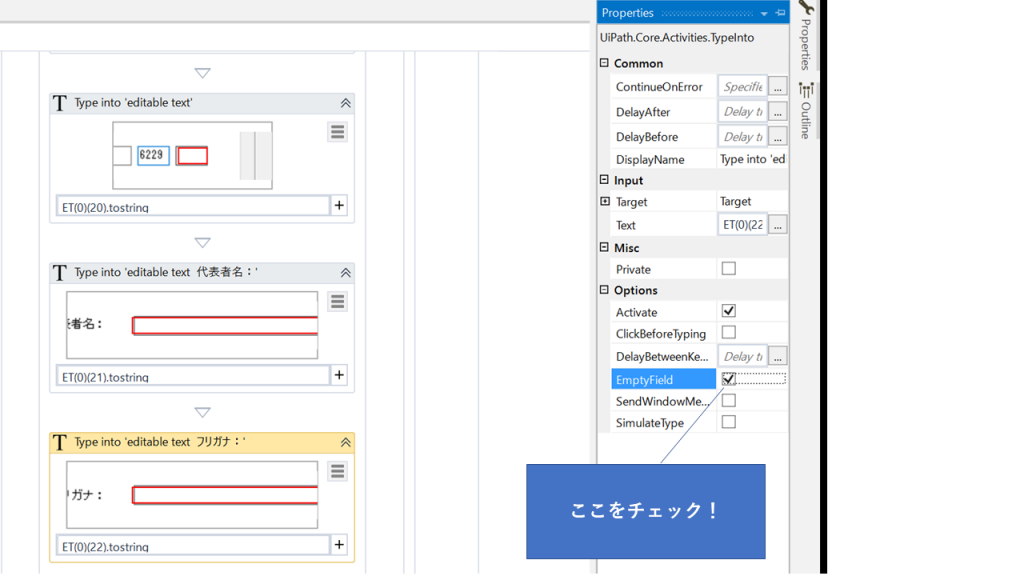Click plus button beside ET(0)(22).tostring
The width and height of the screenshot is (1024, 576).
[x=339, y=545]
